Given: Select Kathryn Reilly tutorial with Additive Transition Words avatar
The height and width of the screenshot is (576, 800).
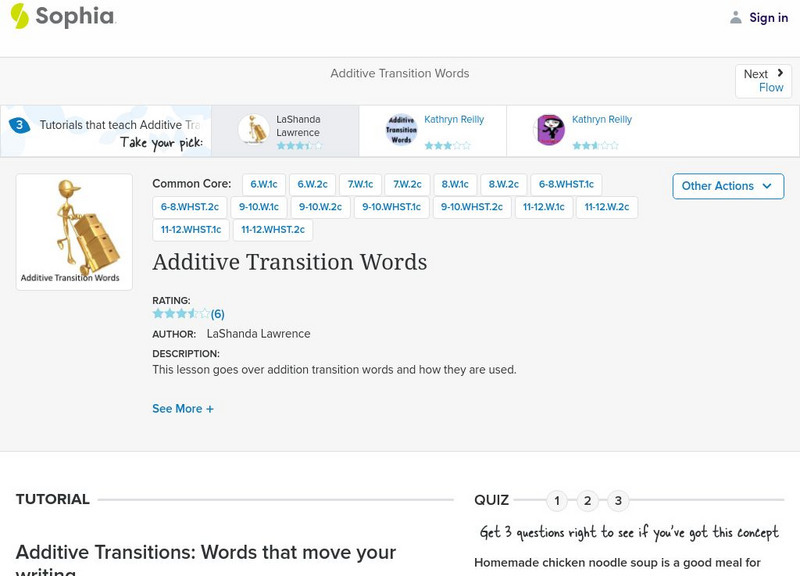Looking at the screenshot, I should pos(433,131).
